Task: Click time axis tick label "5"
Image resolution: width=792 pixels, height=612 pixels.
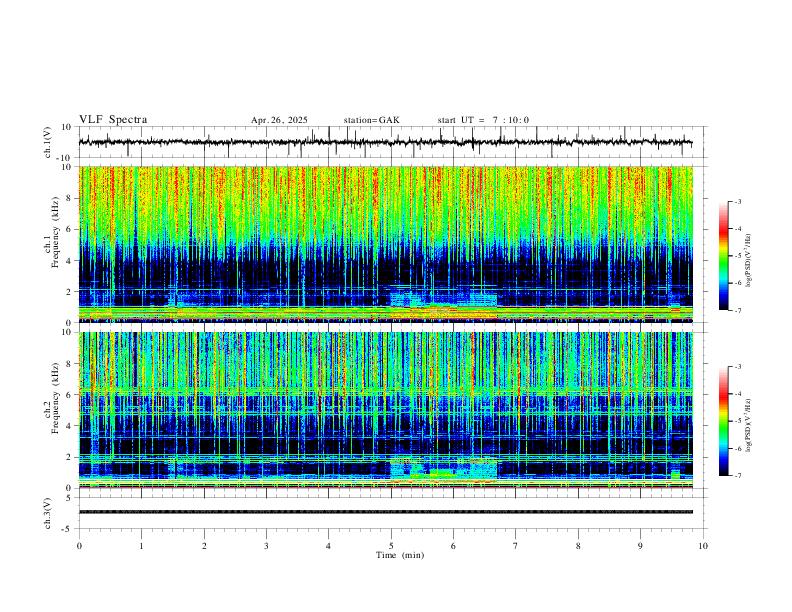Action: tap(391, 546)
